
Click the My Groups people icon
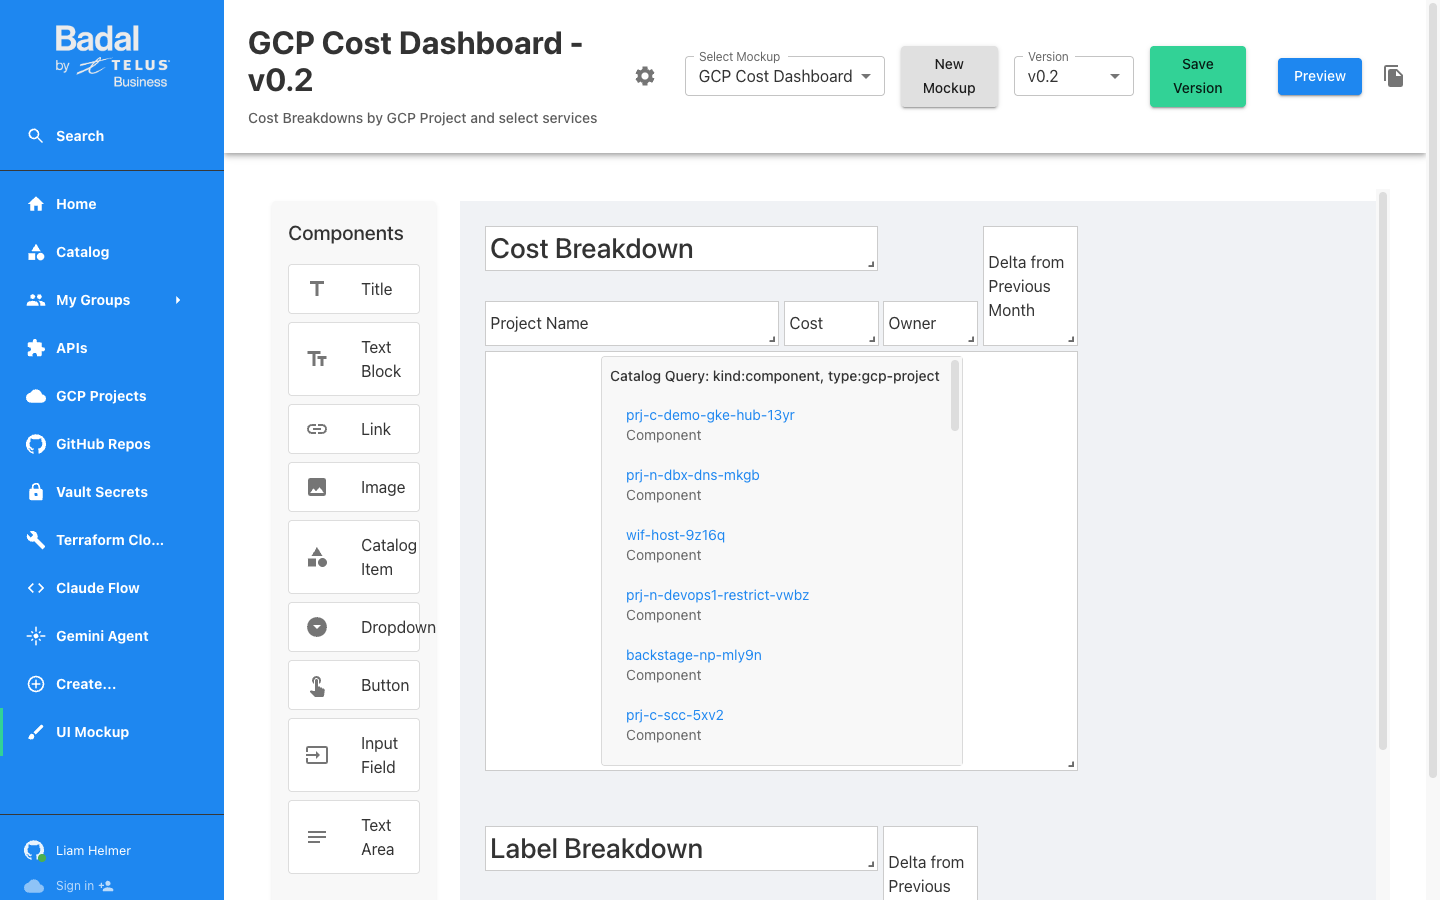(36, 300)
